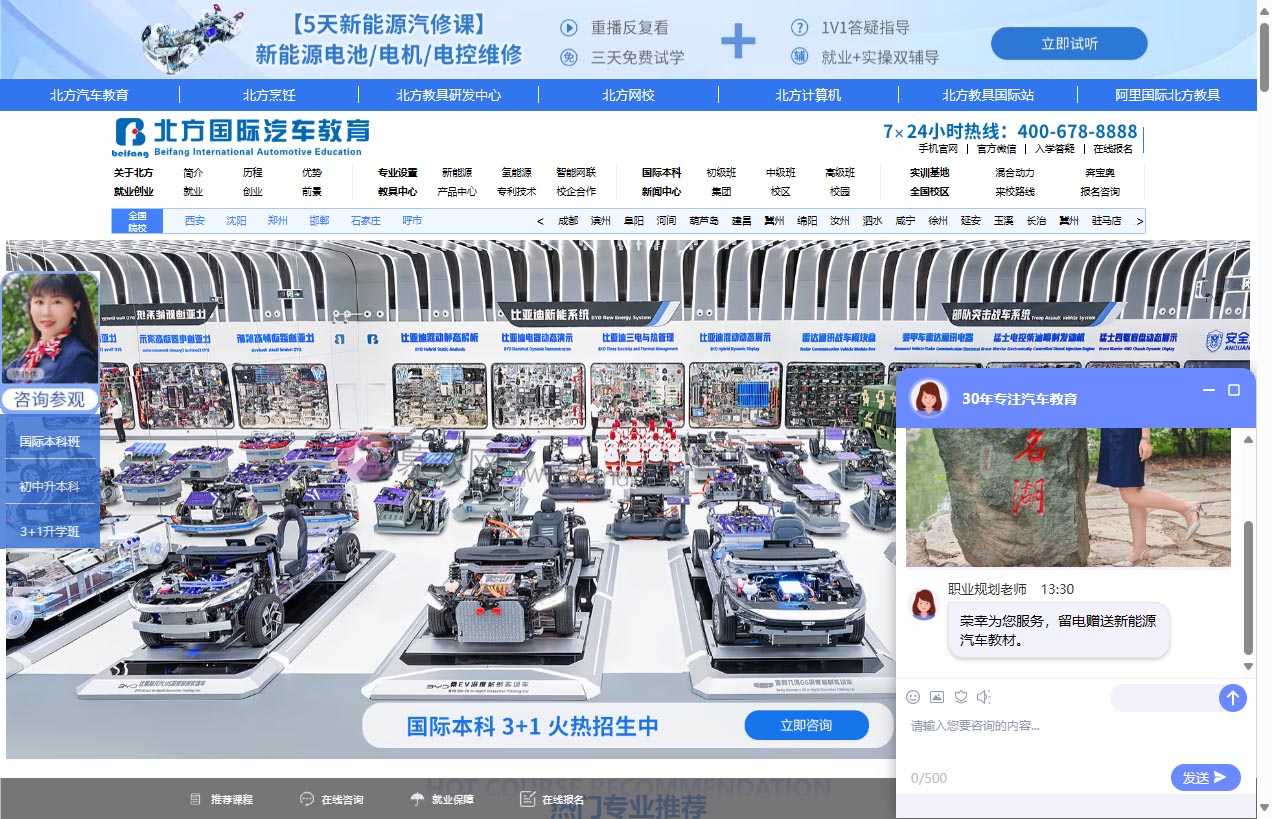The image size is (1272, 819).
Task: Click the left arrow in the city list
Action: point(540,220)
